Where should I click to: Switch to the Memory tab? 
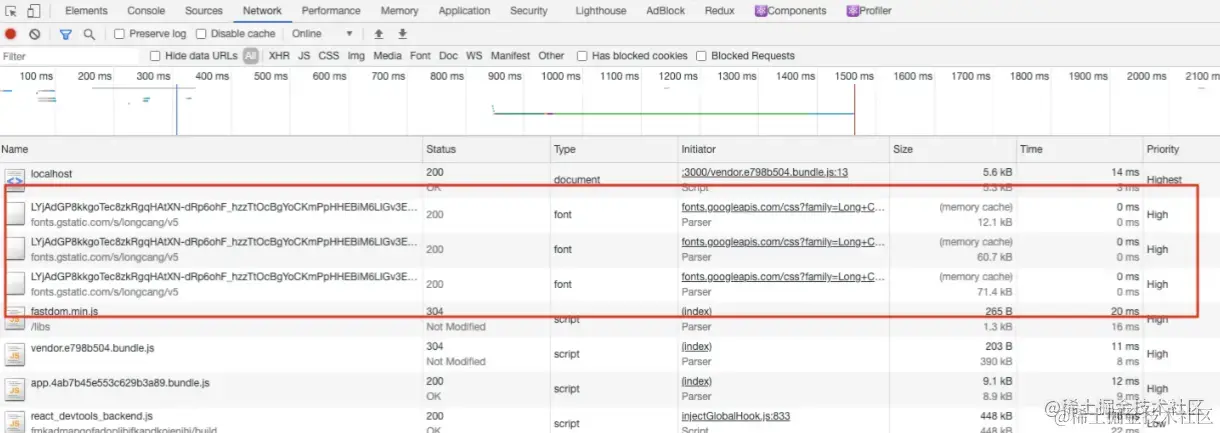click(x=399, y=11)
